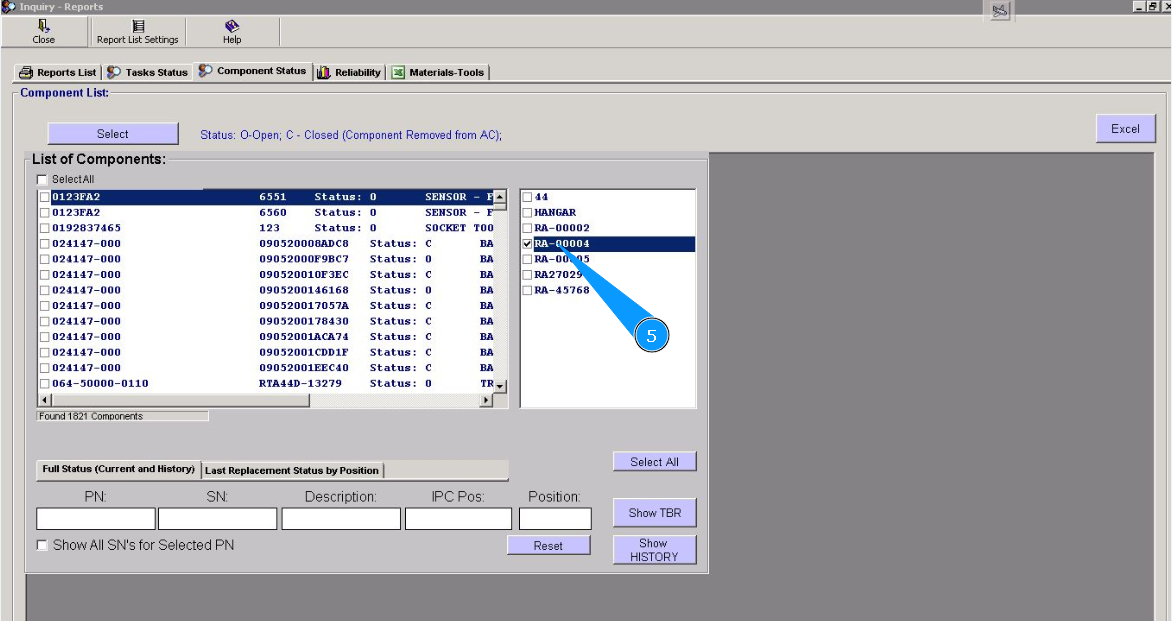Viewport: 1172px width, 621px height.
Task: Click the top-right title bar application icon
Action: coord(1000,10)
